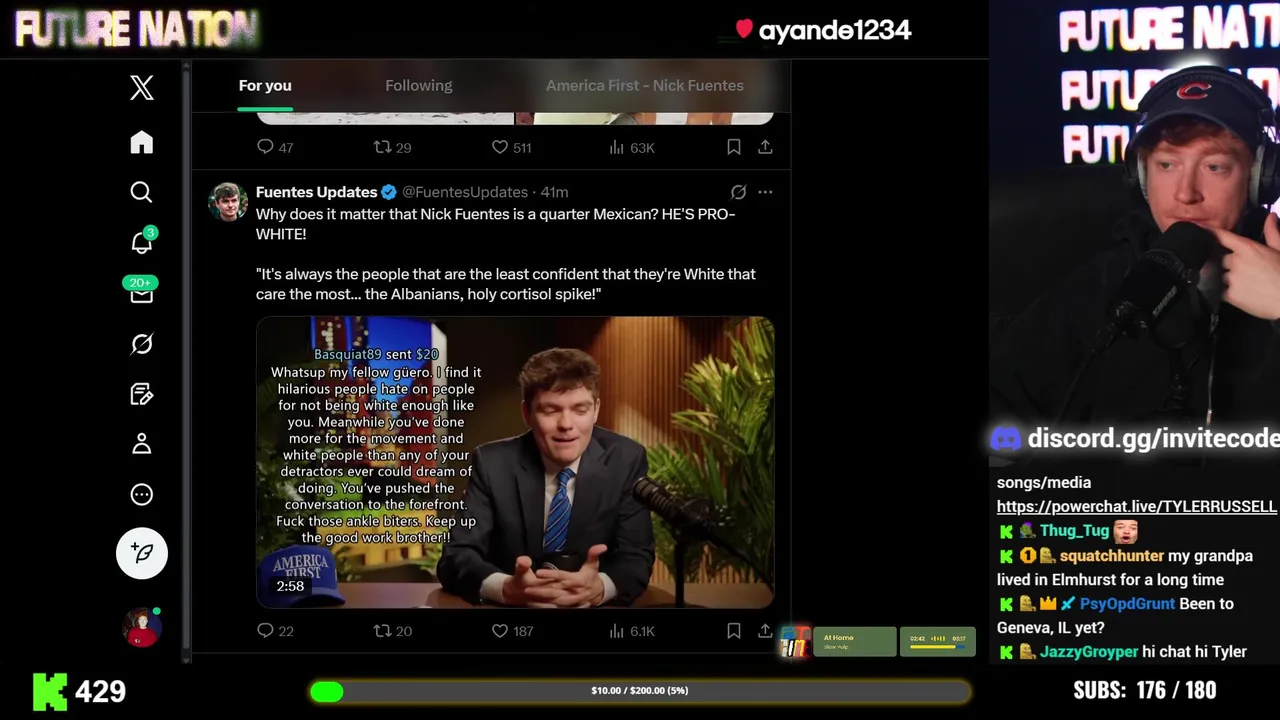Image resolution: width=1280 pixels, height=720 pixels.
Task: Go to the Home feed icon
Action: tap(141, 142)
